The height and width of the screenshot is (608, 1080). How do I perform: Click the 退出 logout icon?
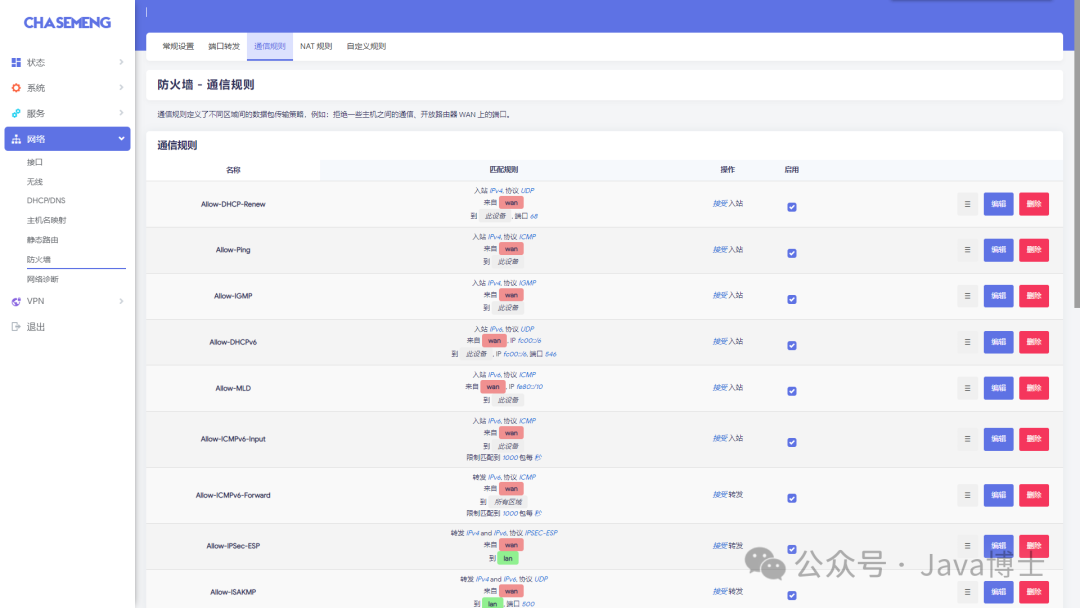pos(16,326)
